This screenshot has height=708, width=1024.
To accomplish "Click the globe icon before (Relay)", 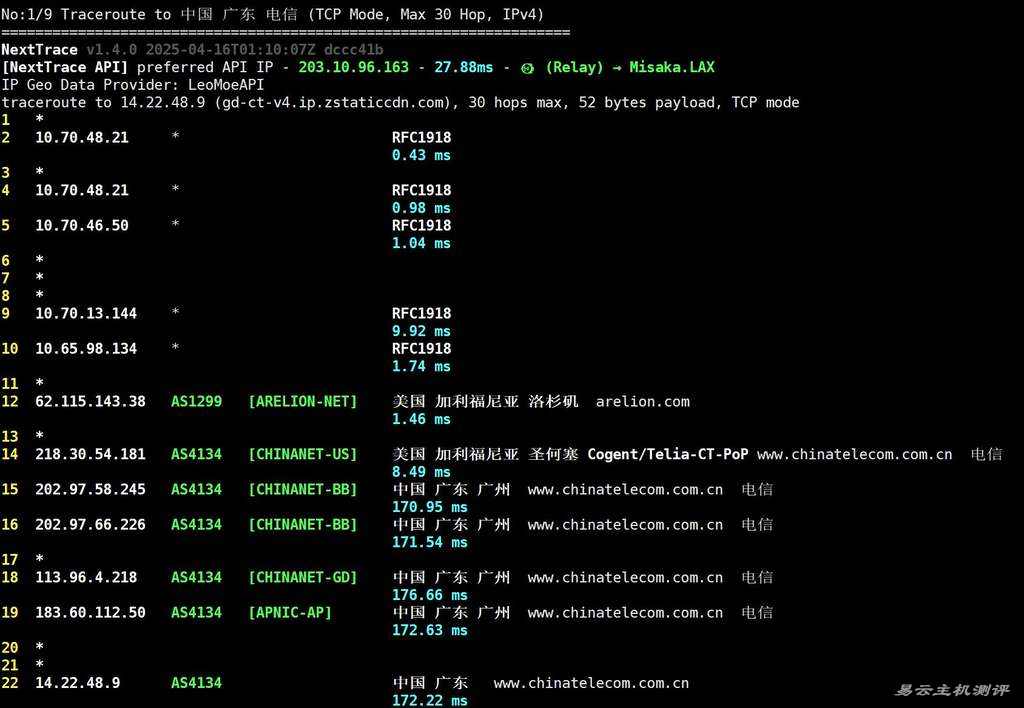I will pos(528,68).
